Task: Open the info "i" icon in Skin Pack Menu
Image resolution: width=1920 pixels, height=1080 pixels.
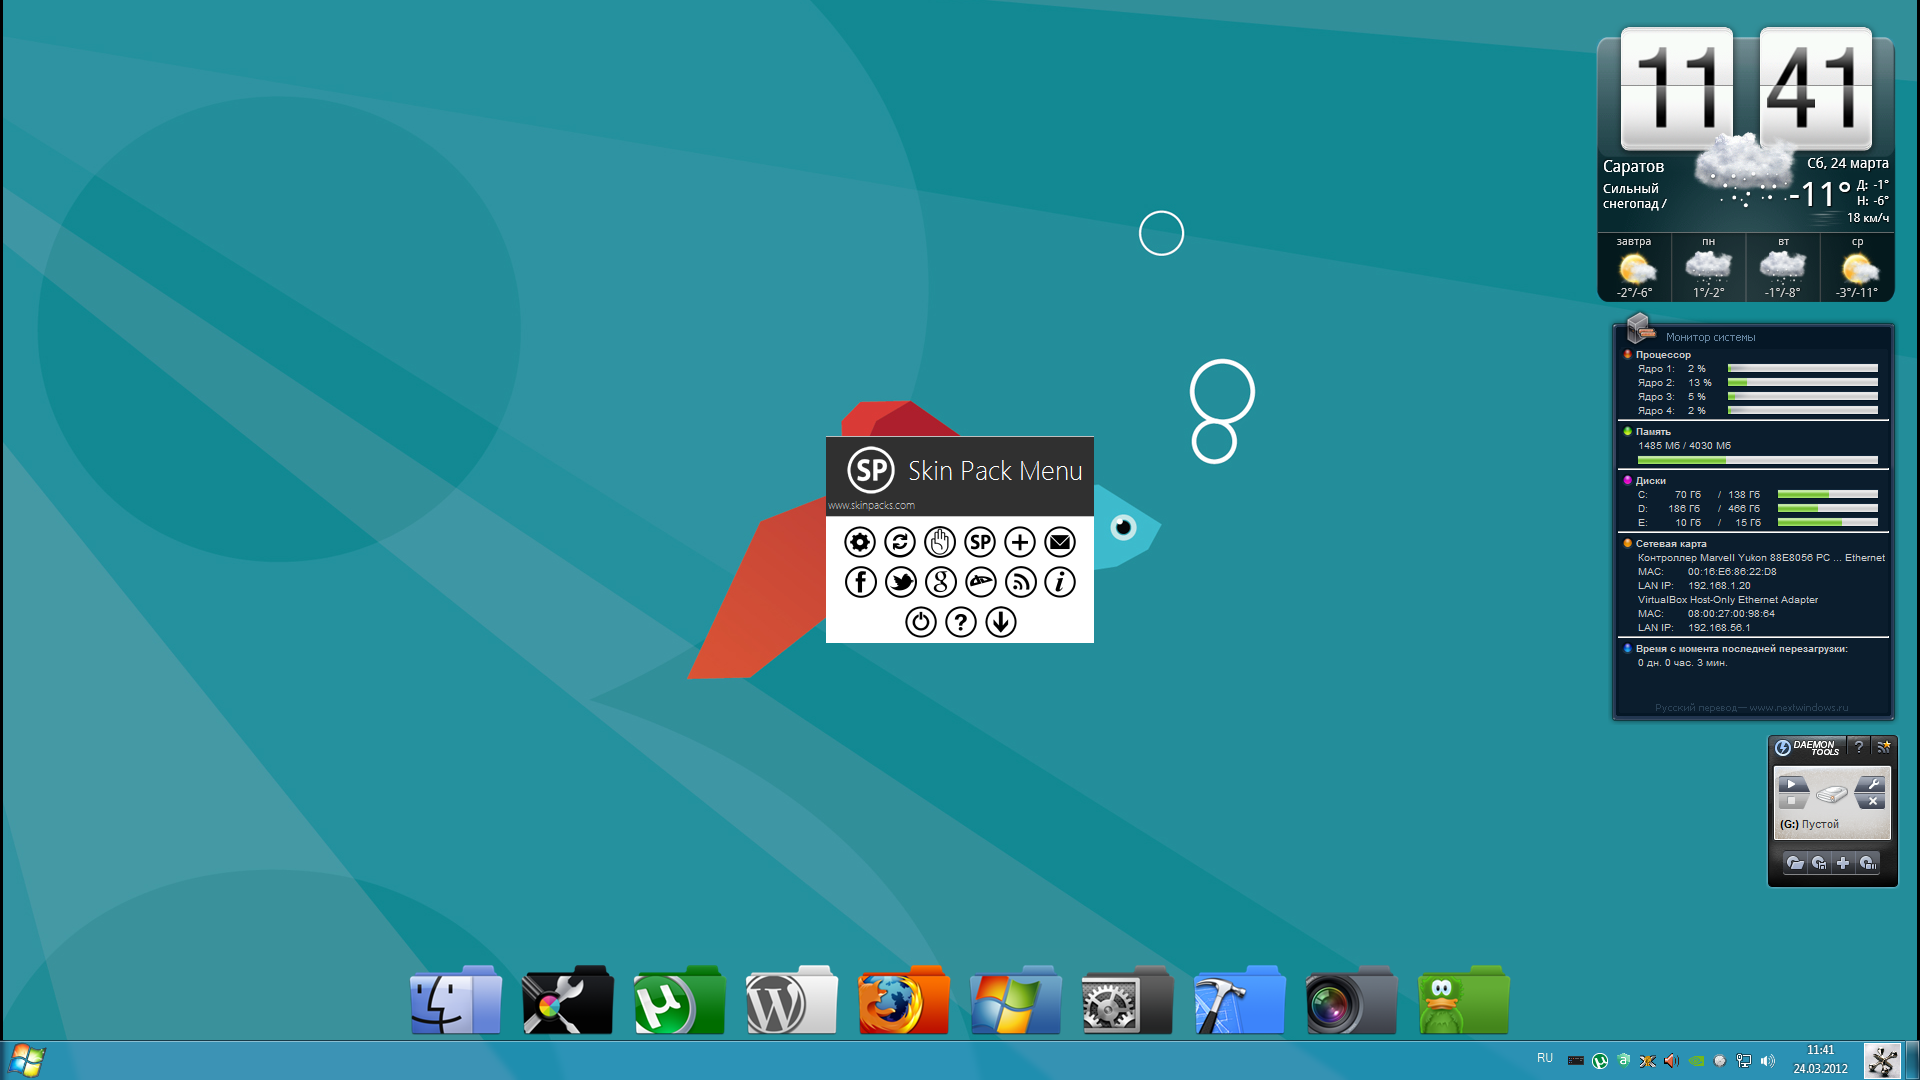Action: (1060, 582)
